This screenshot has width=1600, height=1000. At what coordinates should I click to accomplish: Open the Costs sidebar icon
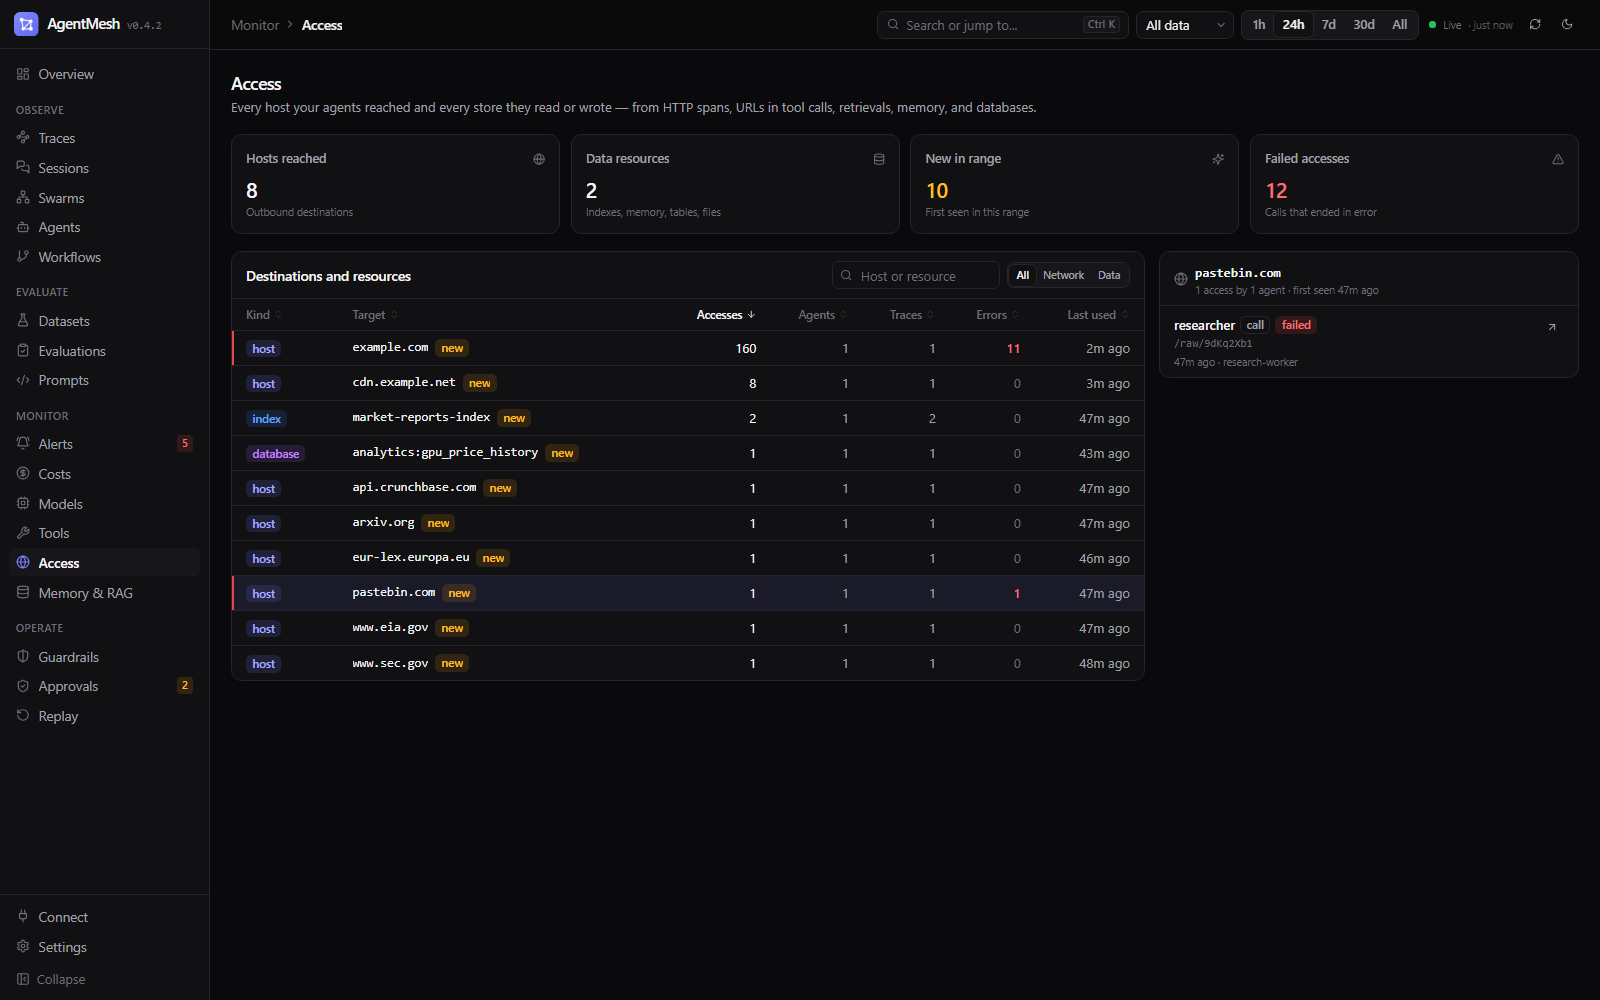pos(23,474)
